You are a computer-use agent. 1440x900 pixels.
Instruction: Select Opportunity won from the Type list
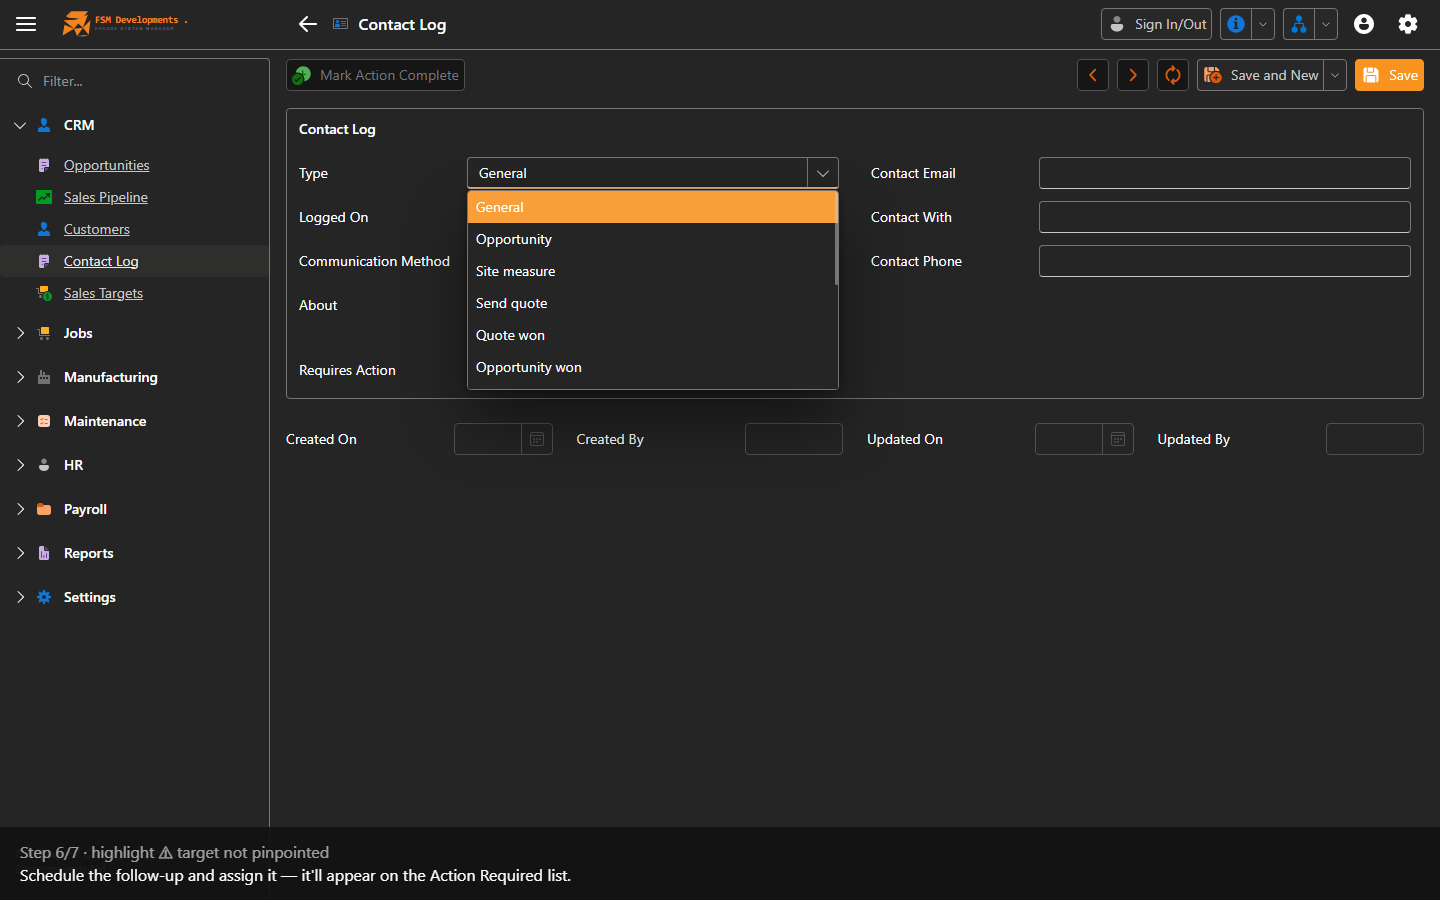pyautogui.click(x=651, y=367)
